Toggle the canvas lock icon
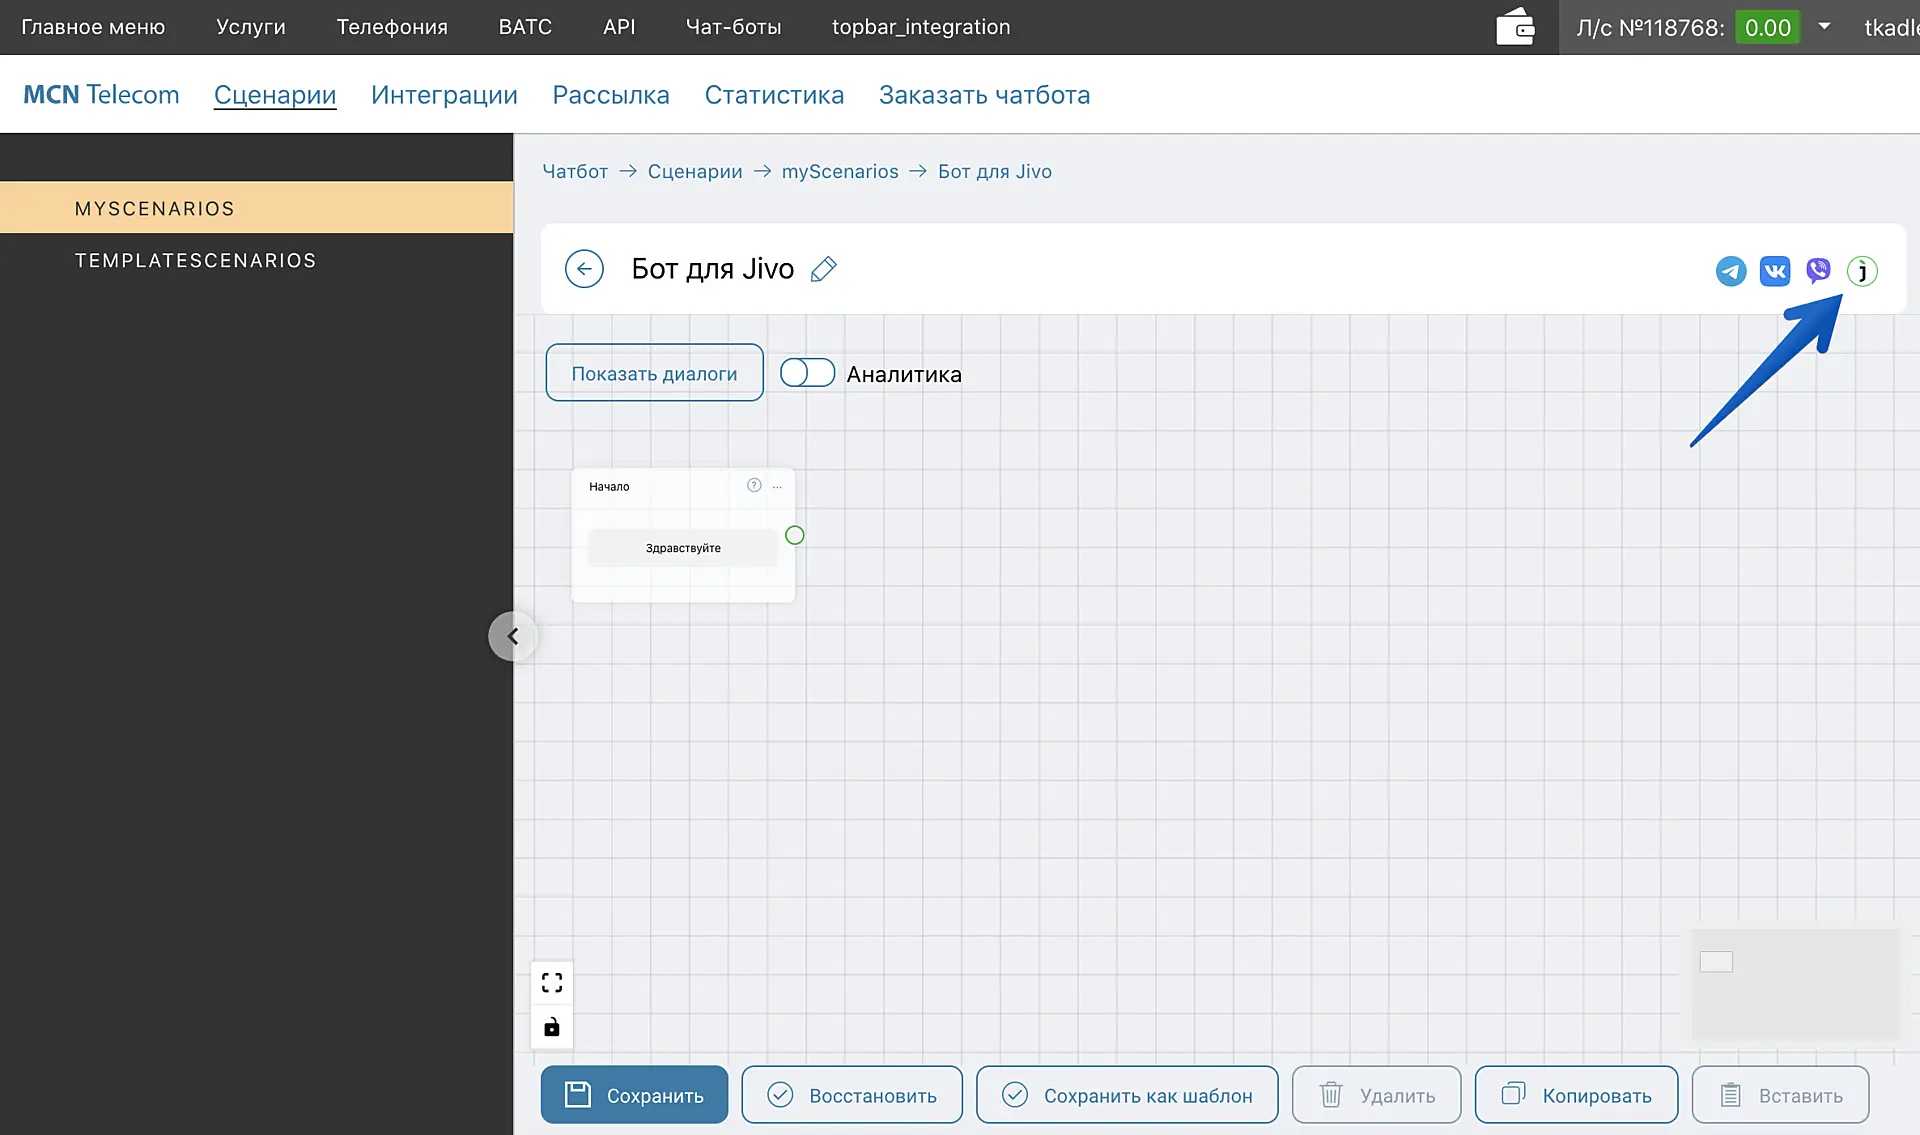The height and width of the screenshot is (1135, 1920). 552,1027
